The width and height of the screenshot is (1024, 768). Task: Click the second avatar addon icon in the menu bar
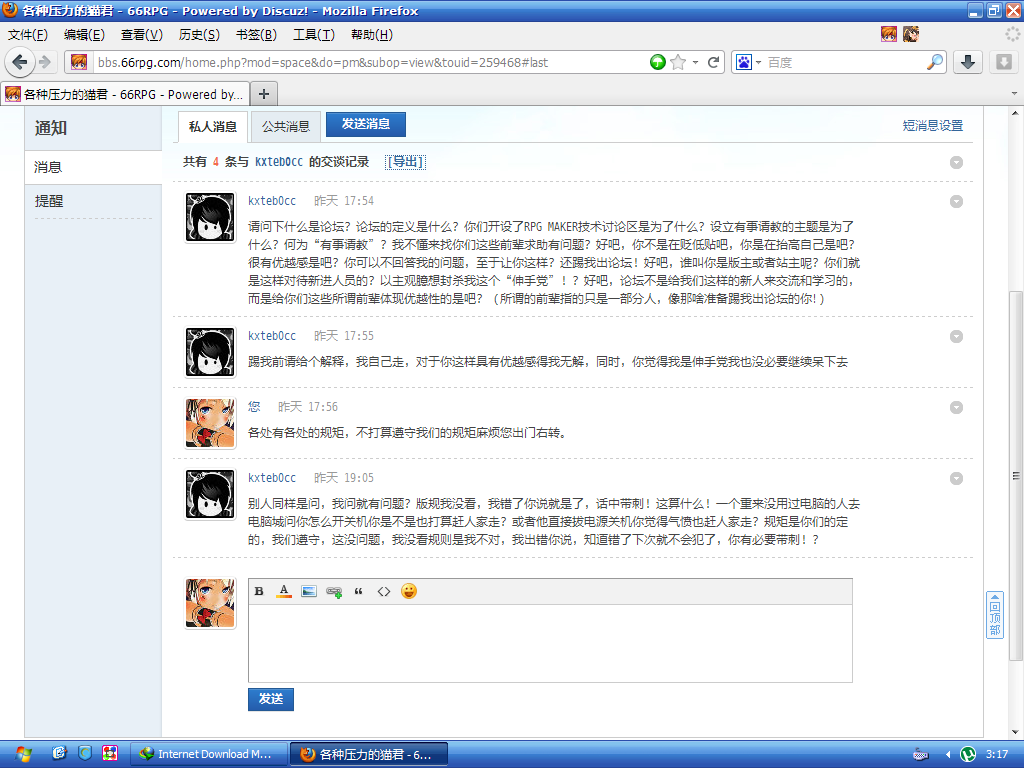coord(911,34)
